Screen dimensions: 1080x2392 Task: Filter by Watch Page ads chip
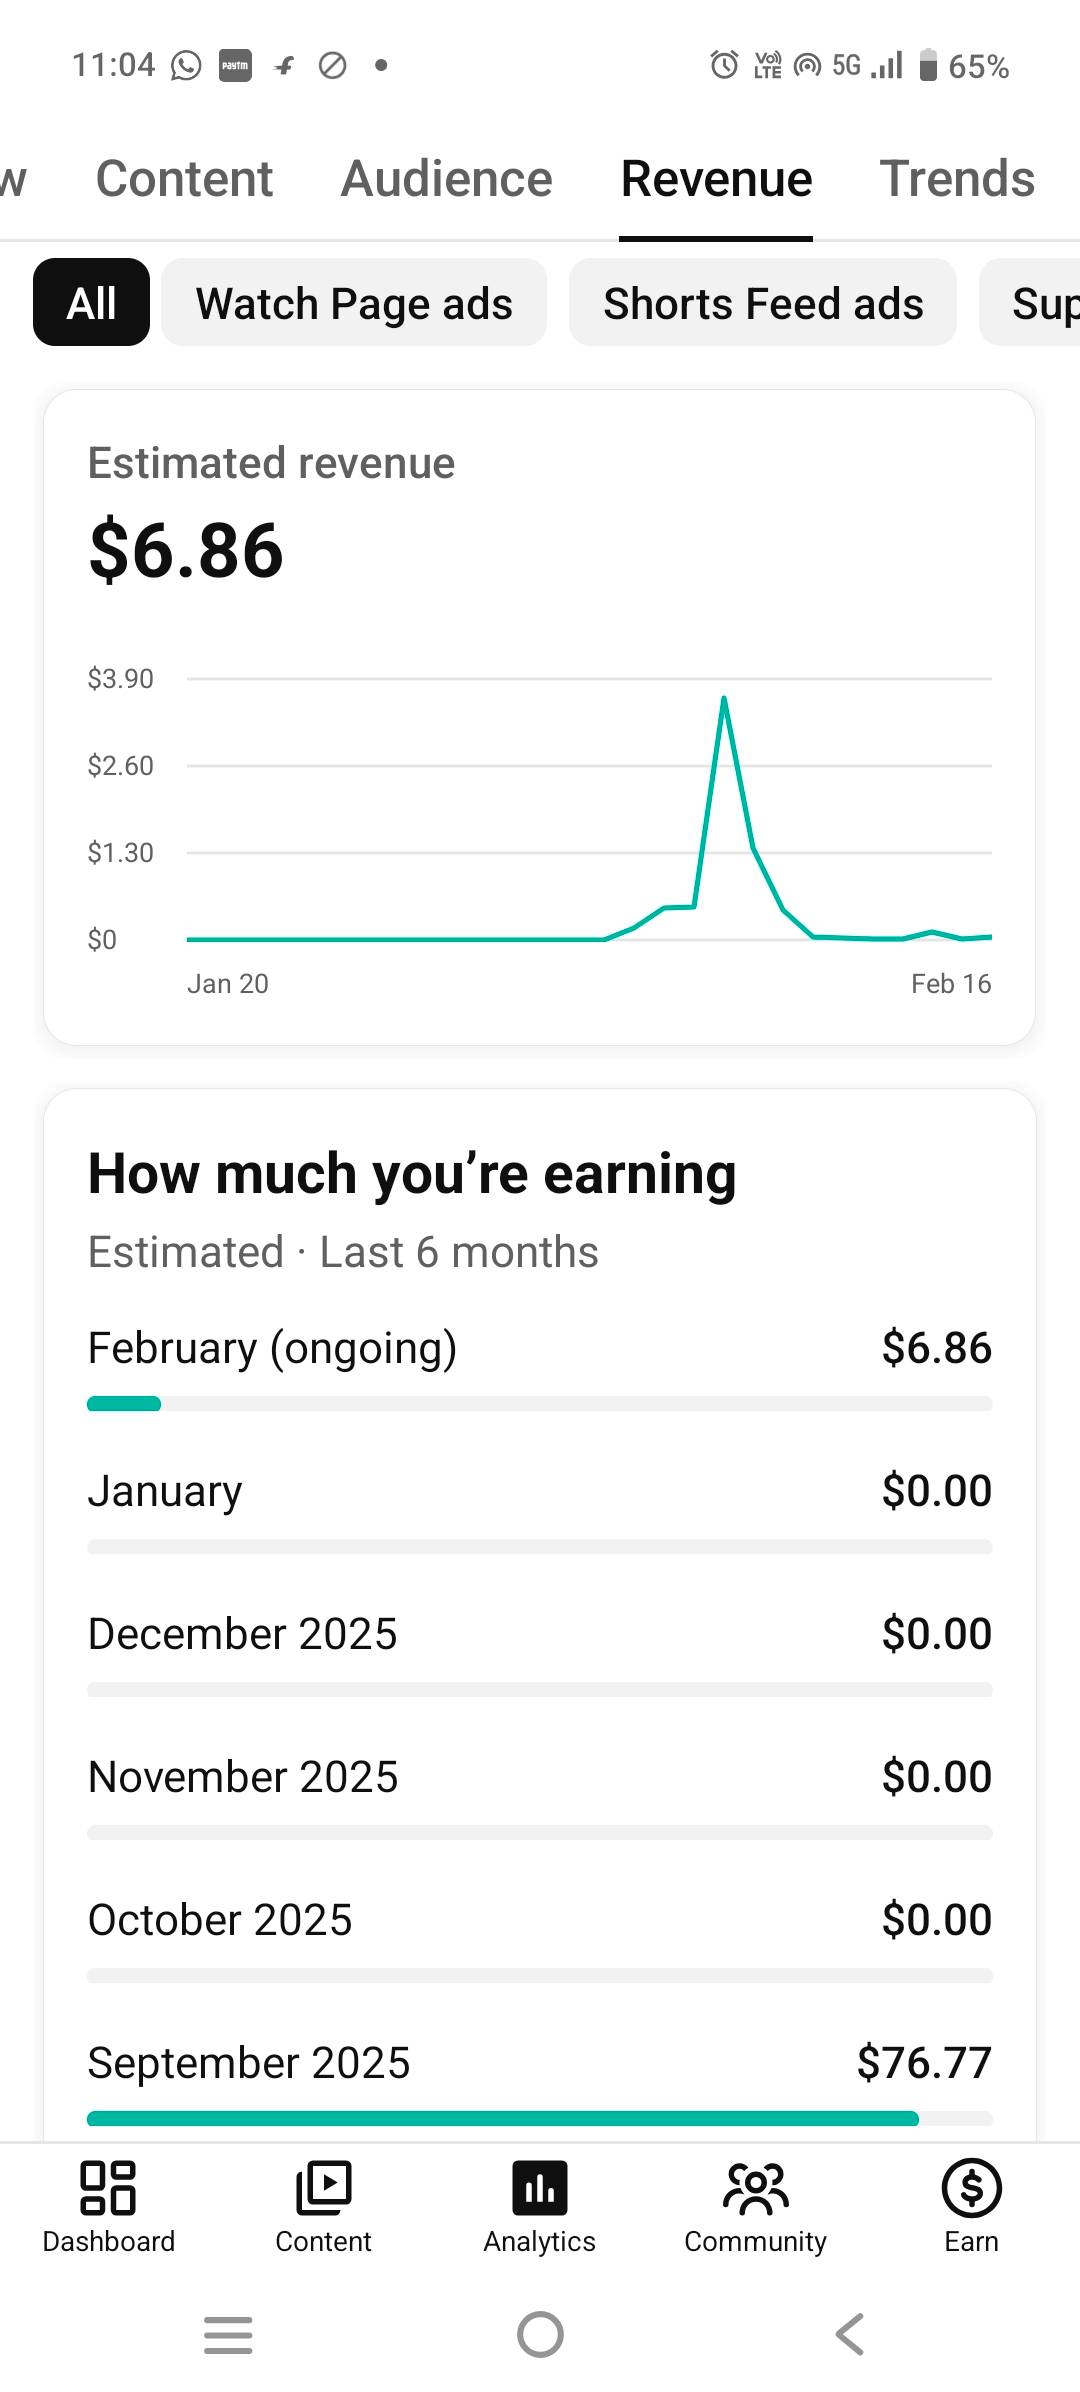[x=354, y=303]
